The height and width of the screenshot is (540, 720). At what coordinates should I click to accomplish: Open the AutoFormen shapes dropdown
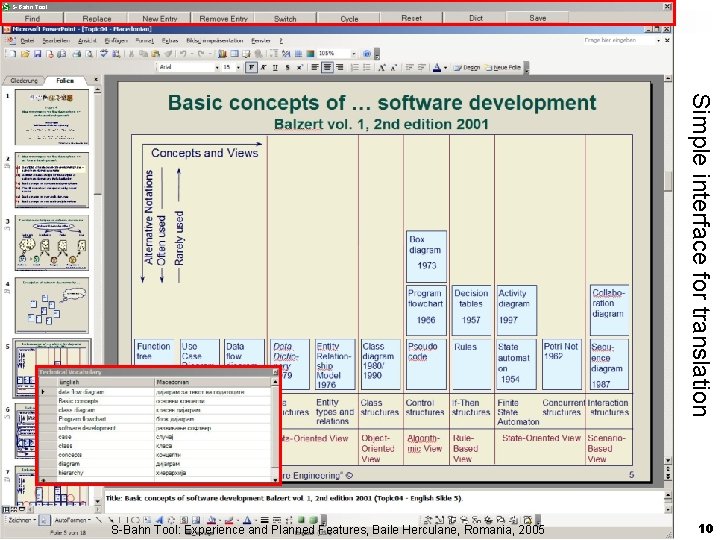(73, 520)
